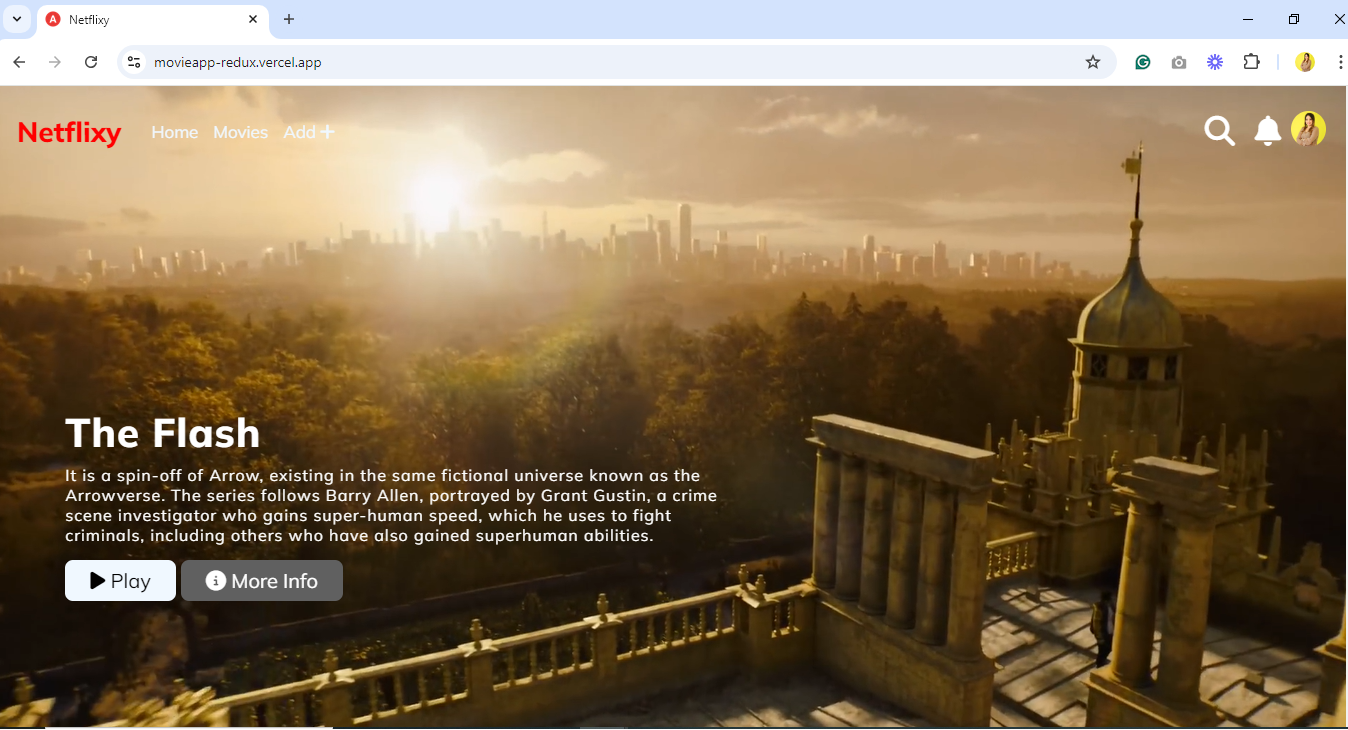
Task: Click the Netflixy logo
Action: 69,132
